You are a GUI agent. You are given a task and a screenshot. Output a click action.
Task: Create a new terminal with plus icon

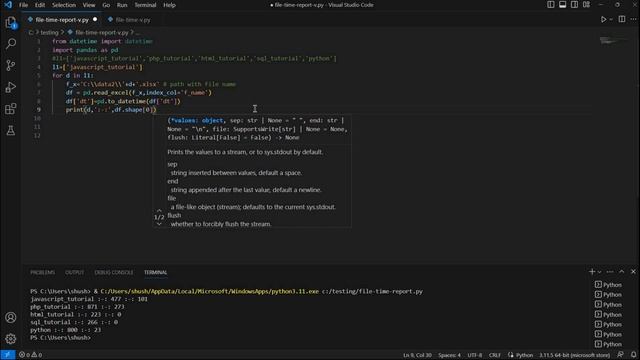pyautogui.click(x=592, y=272)
